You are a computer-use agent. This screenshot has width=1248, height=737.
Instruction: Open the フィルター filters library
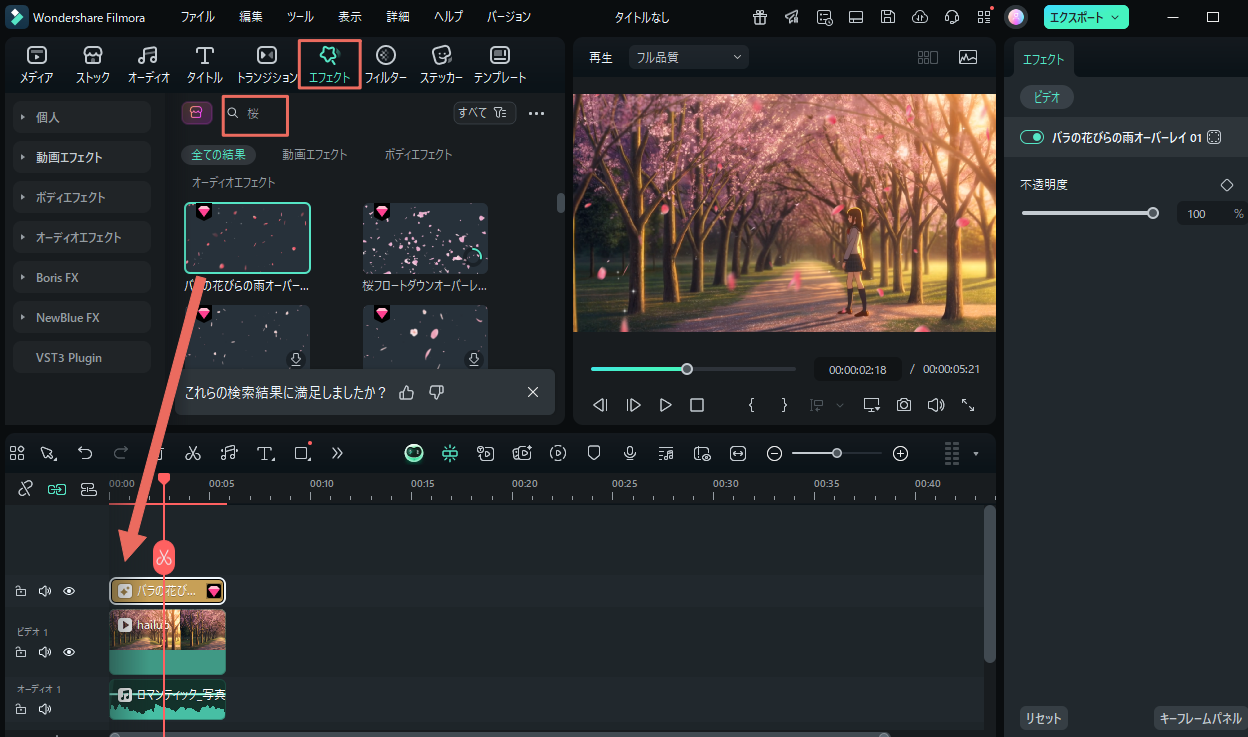click(x=385, y=64)
